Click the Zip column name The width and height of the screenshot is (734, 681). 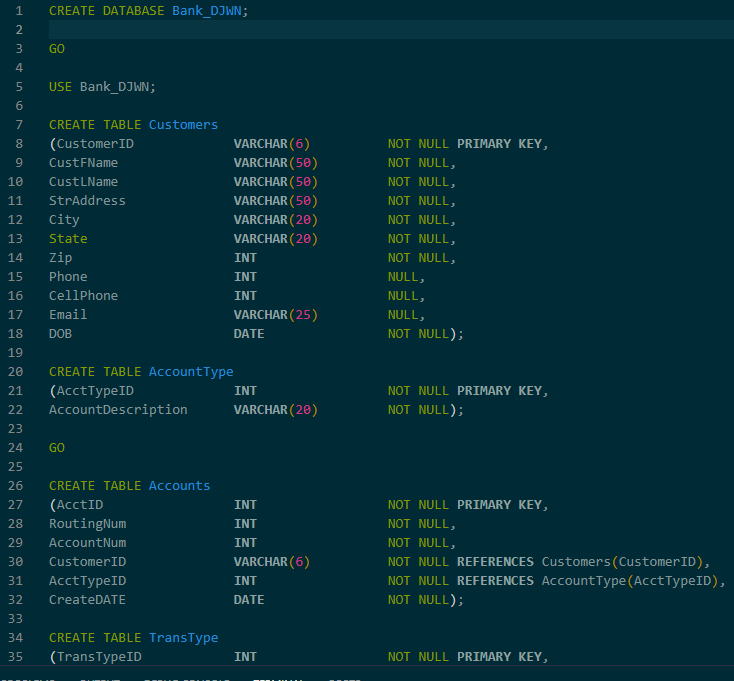[x=60, y=258]
